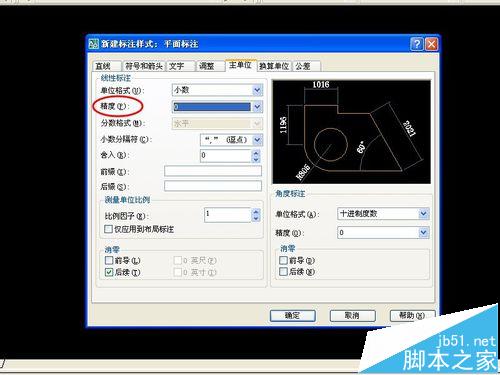Decrease the 比例因子 with down arrow
The width and height of the screenshot is (500, 375).
pos(256,218)
